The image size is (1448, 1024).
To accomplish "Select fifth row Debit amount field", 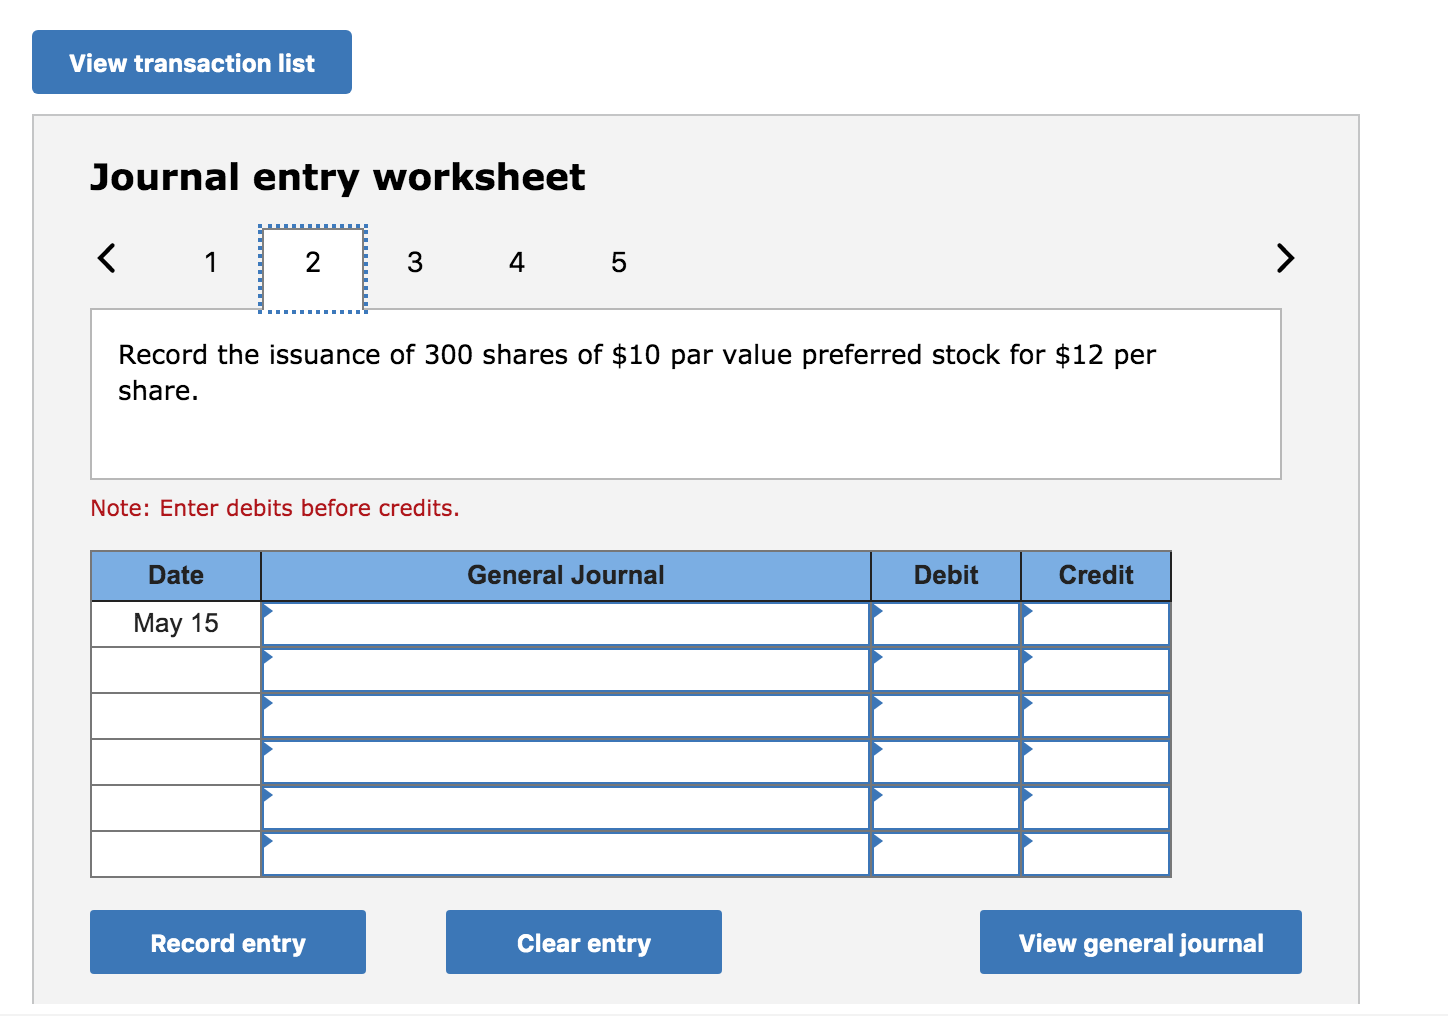I will pyautogui.click(x=946, y=808).
